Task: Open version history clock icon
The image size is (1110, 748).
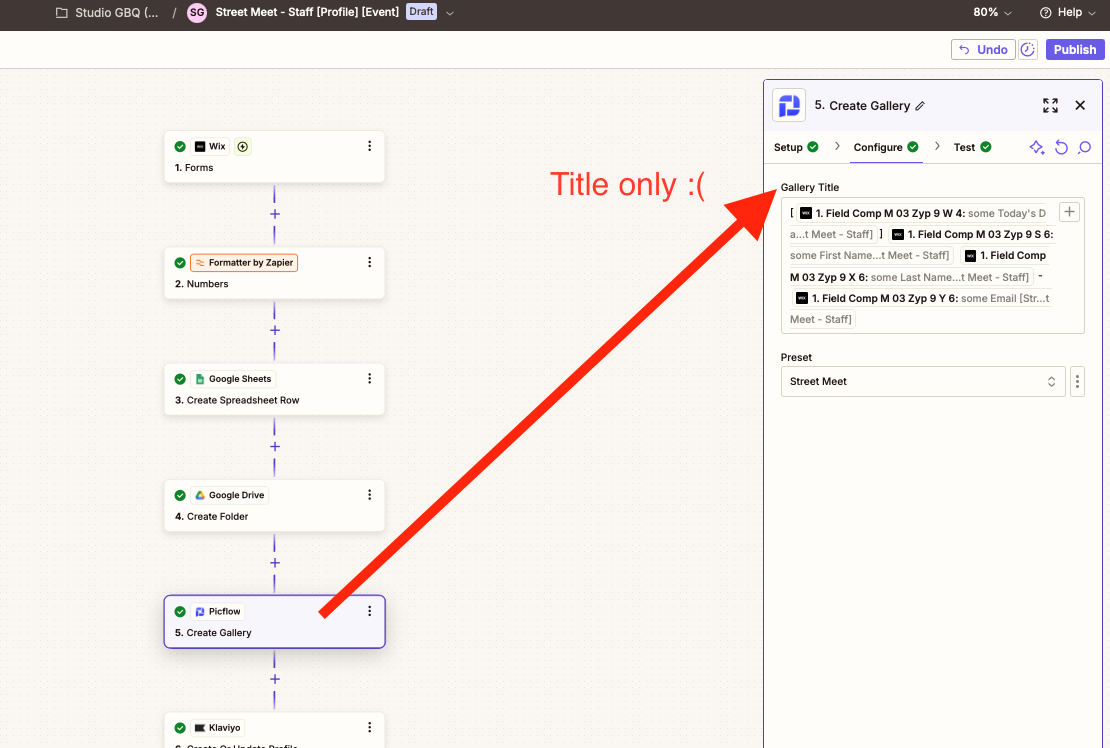Action: (x=1028, y=50)
